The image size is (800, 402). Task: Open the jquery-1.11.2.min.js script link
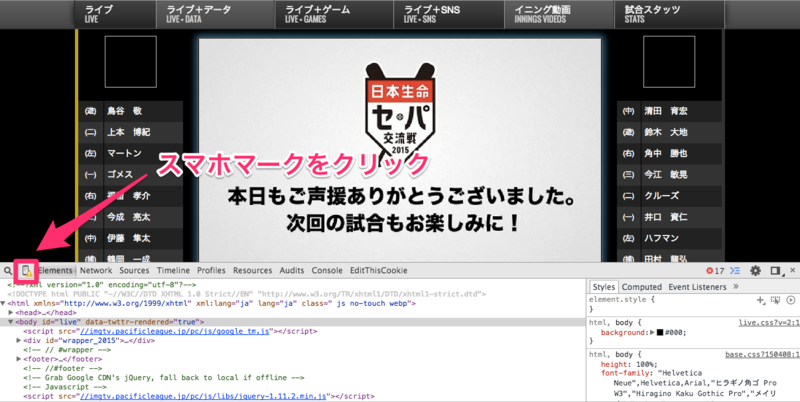point(203,396)
